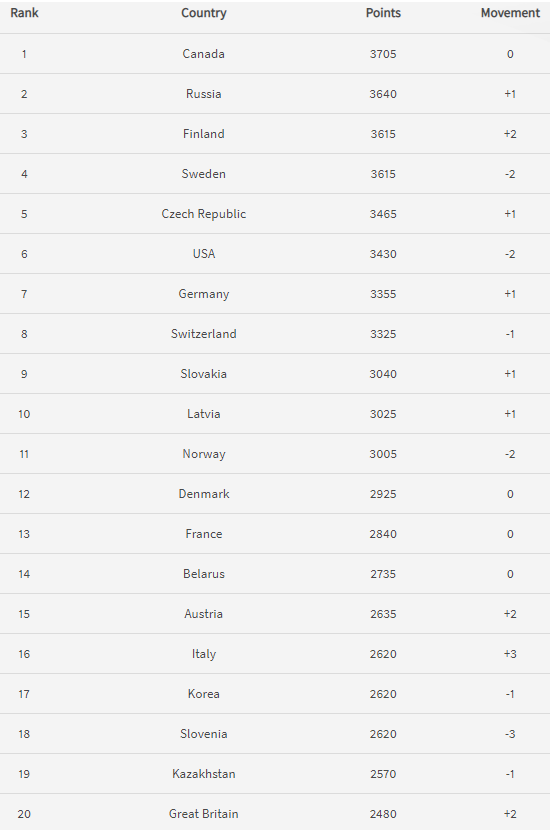Select Russia in the country column
Image resolution: width=550 pixels, height=830 pixels.
204,94
